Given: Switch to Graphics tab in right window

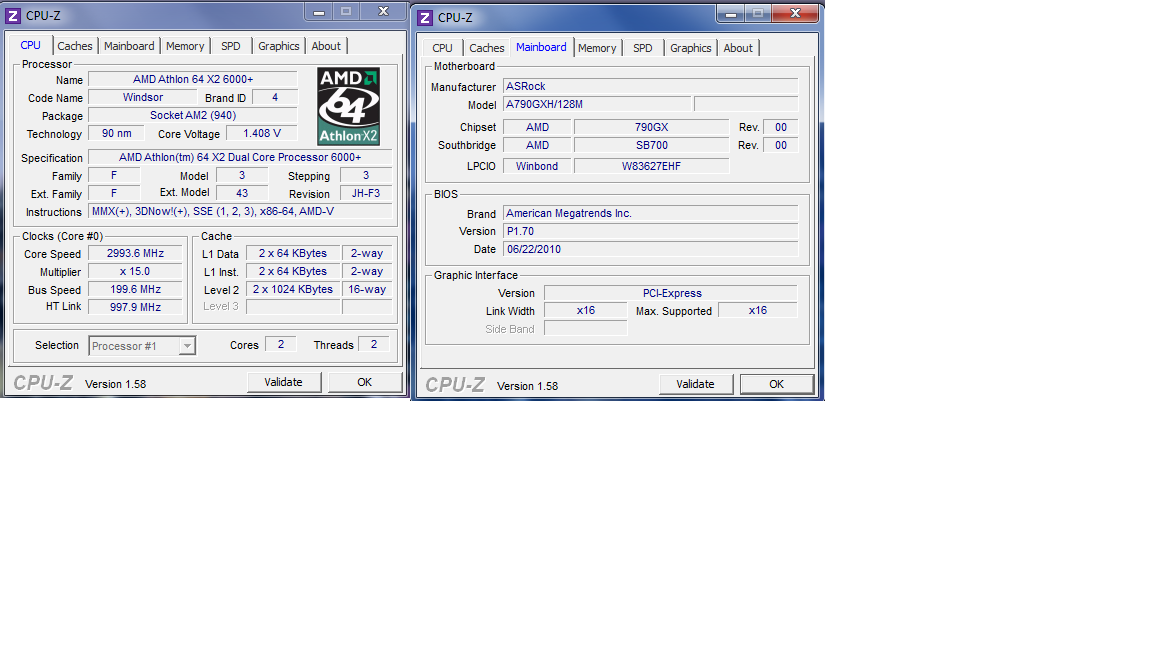Looking at the screenshot, I should pyautogui.click(x=691, y=48).
